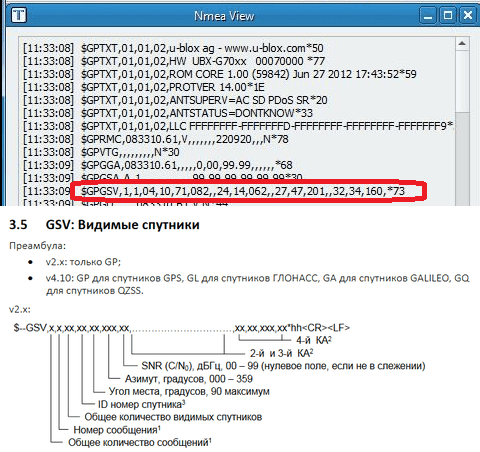Image resolution: width=480 pixels, height=452 pixels.
Task: Select the highlighted $GPGSV log line
Action: point(214,191)
